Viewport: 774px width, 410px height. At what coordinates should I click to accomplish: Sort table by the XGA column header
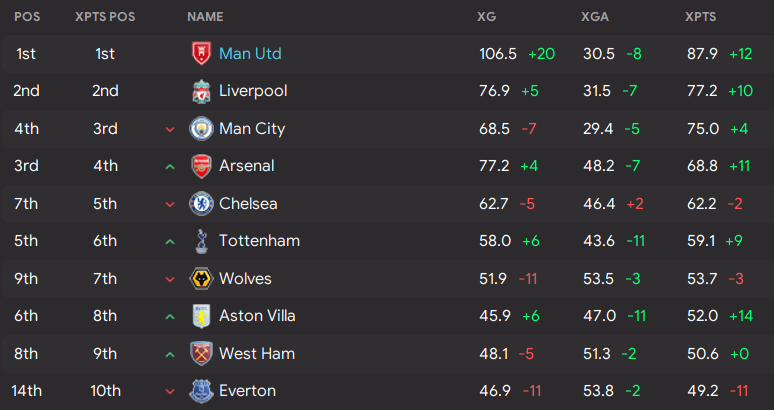coord(595,17)
